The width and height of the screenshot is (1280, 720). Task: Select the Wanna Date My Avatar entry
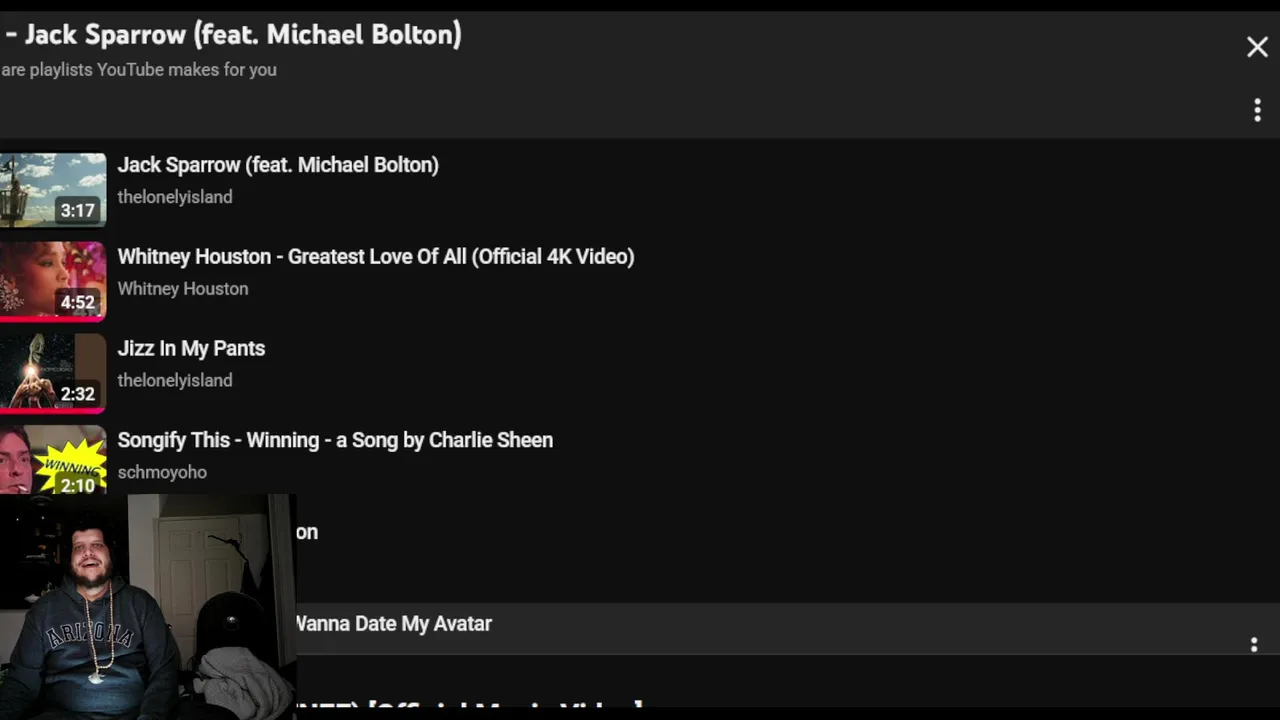click(394, 624)
